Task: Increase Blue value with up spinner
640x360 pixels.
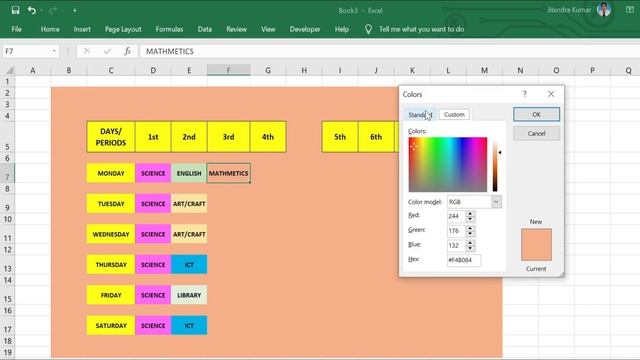Action: click(470, 243)
